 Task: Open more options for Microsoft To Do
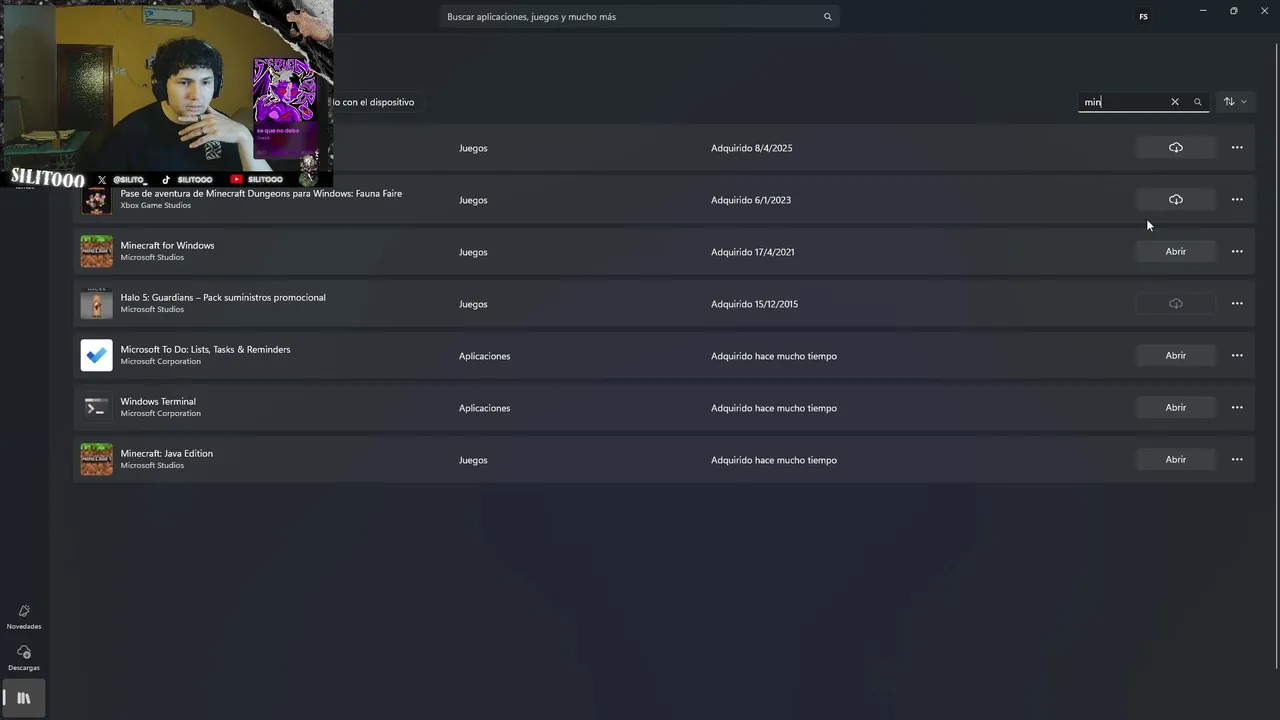click(1237, 356)
